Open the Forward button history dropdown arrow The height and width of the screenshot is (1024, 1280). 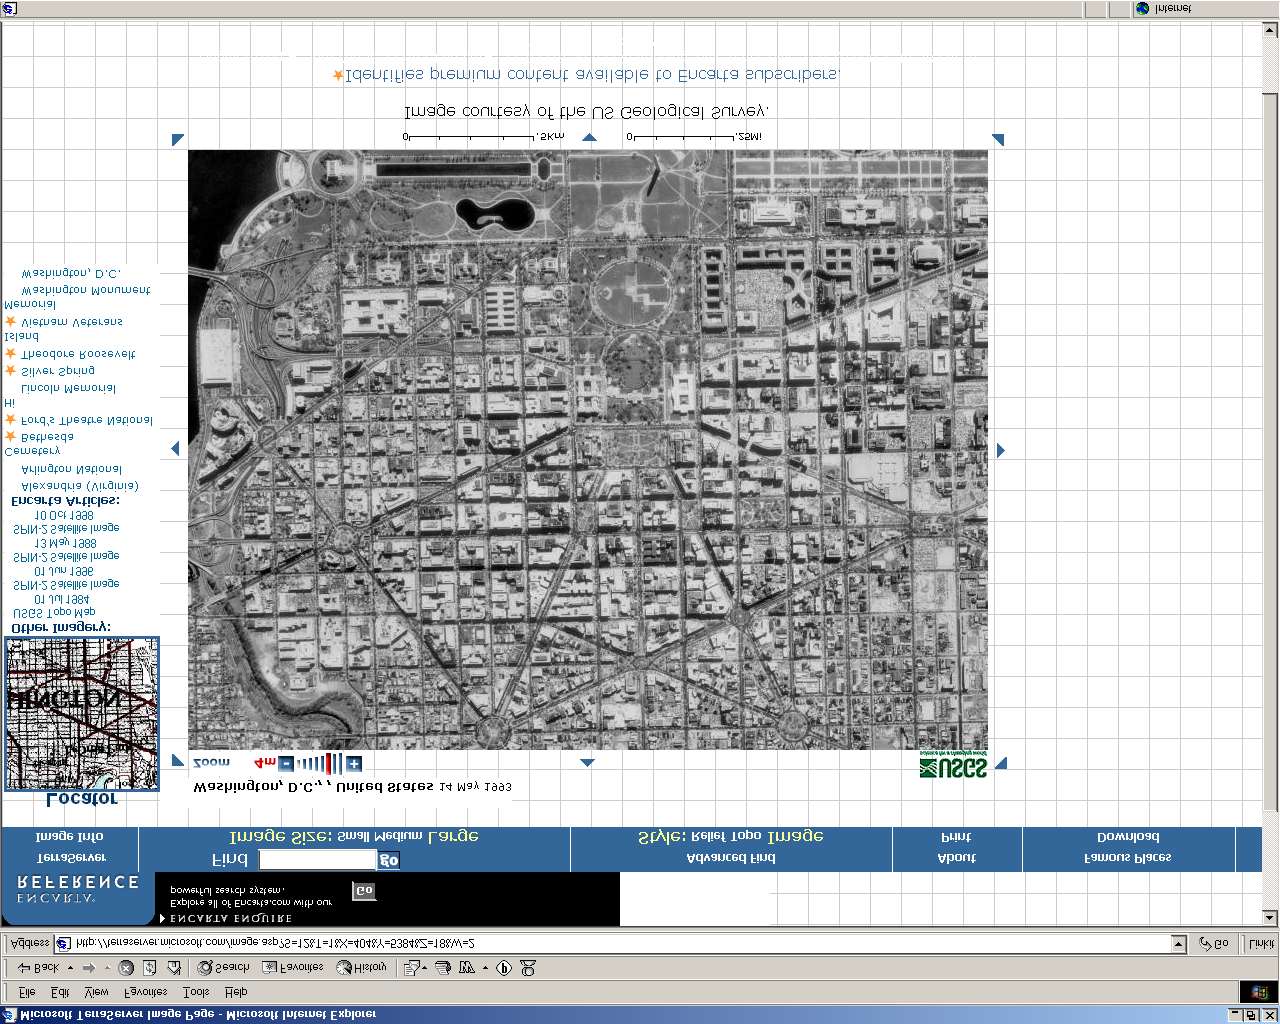106,968
